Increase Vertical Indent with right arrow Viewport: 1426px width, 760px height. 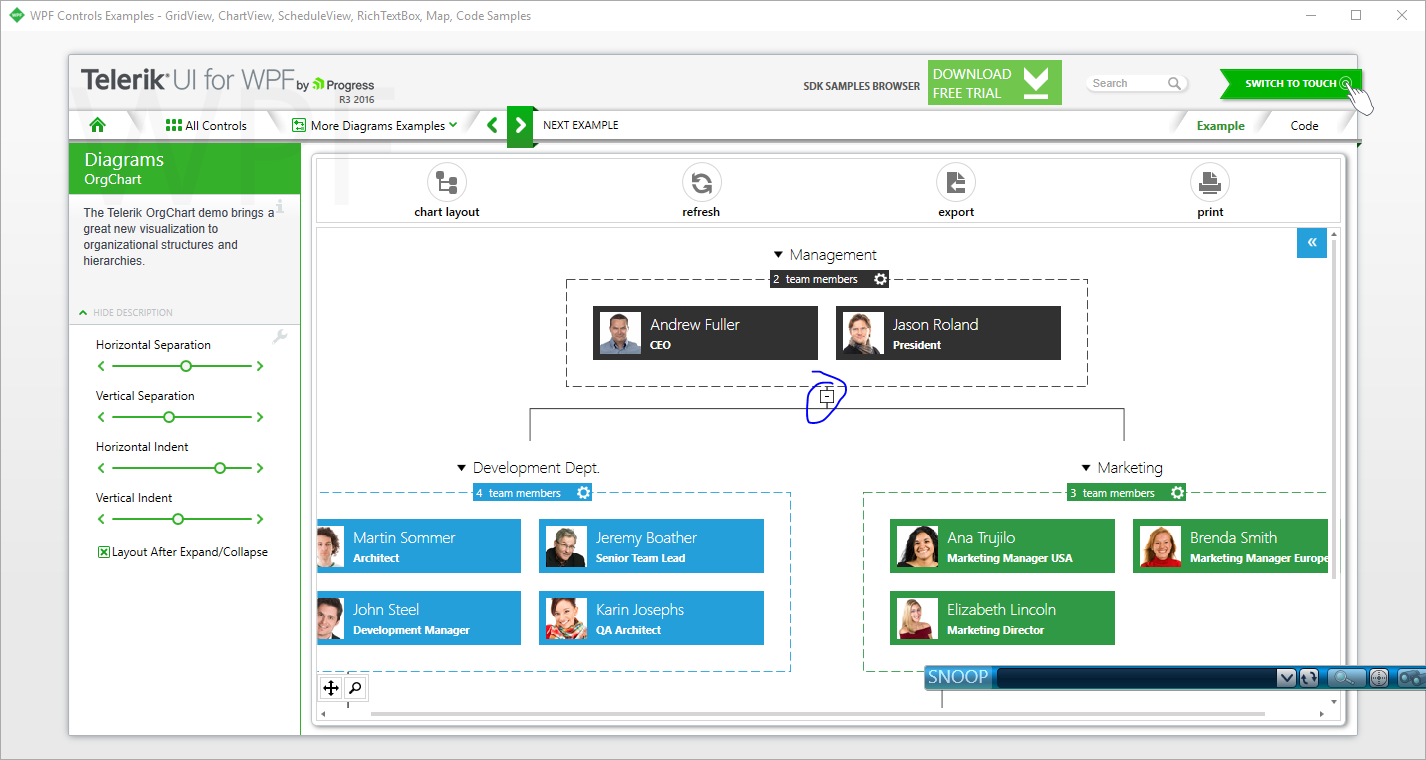(x=260, y=519)
